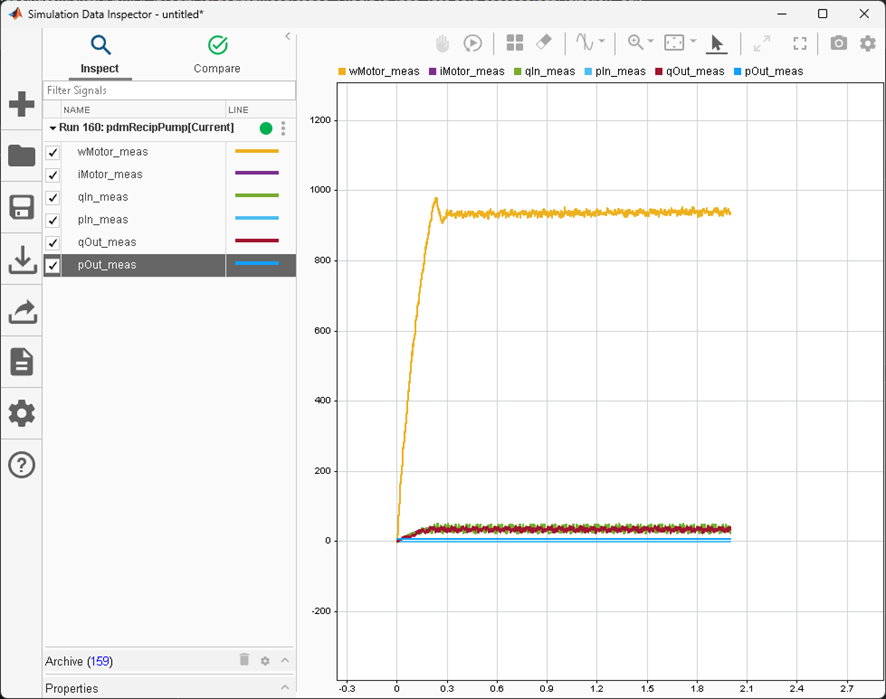Click the maximize subplot diagonal arrows icon
The width and height of the screenshot is (886, 699).
coord(762,43)
